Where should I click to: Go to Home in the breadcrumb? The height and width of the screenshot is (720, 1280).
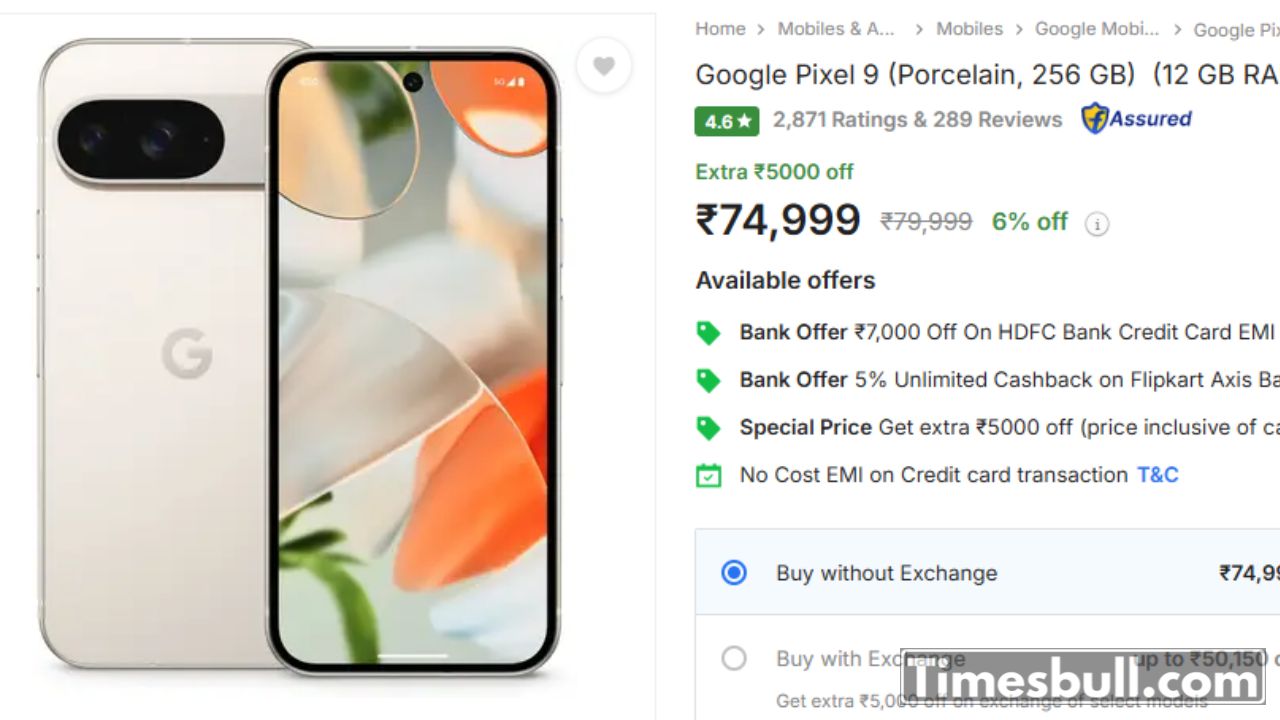tap(720, 29)
